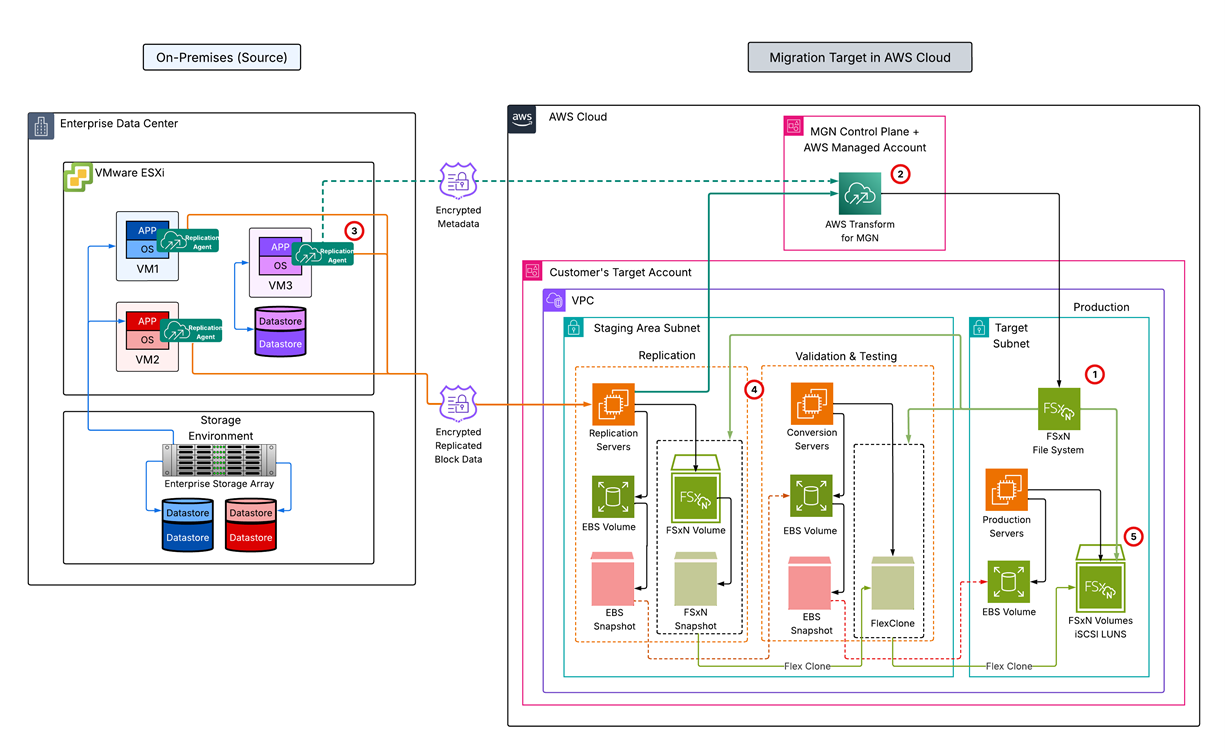This screenshot has height=751, width=1225.
Task: Select the "Enterprise Data Center" label
Action: point(119,124)
